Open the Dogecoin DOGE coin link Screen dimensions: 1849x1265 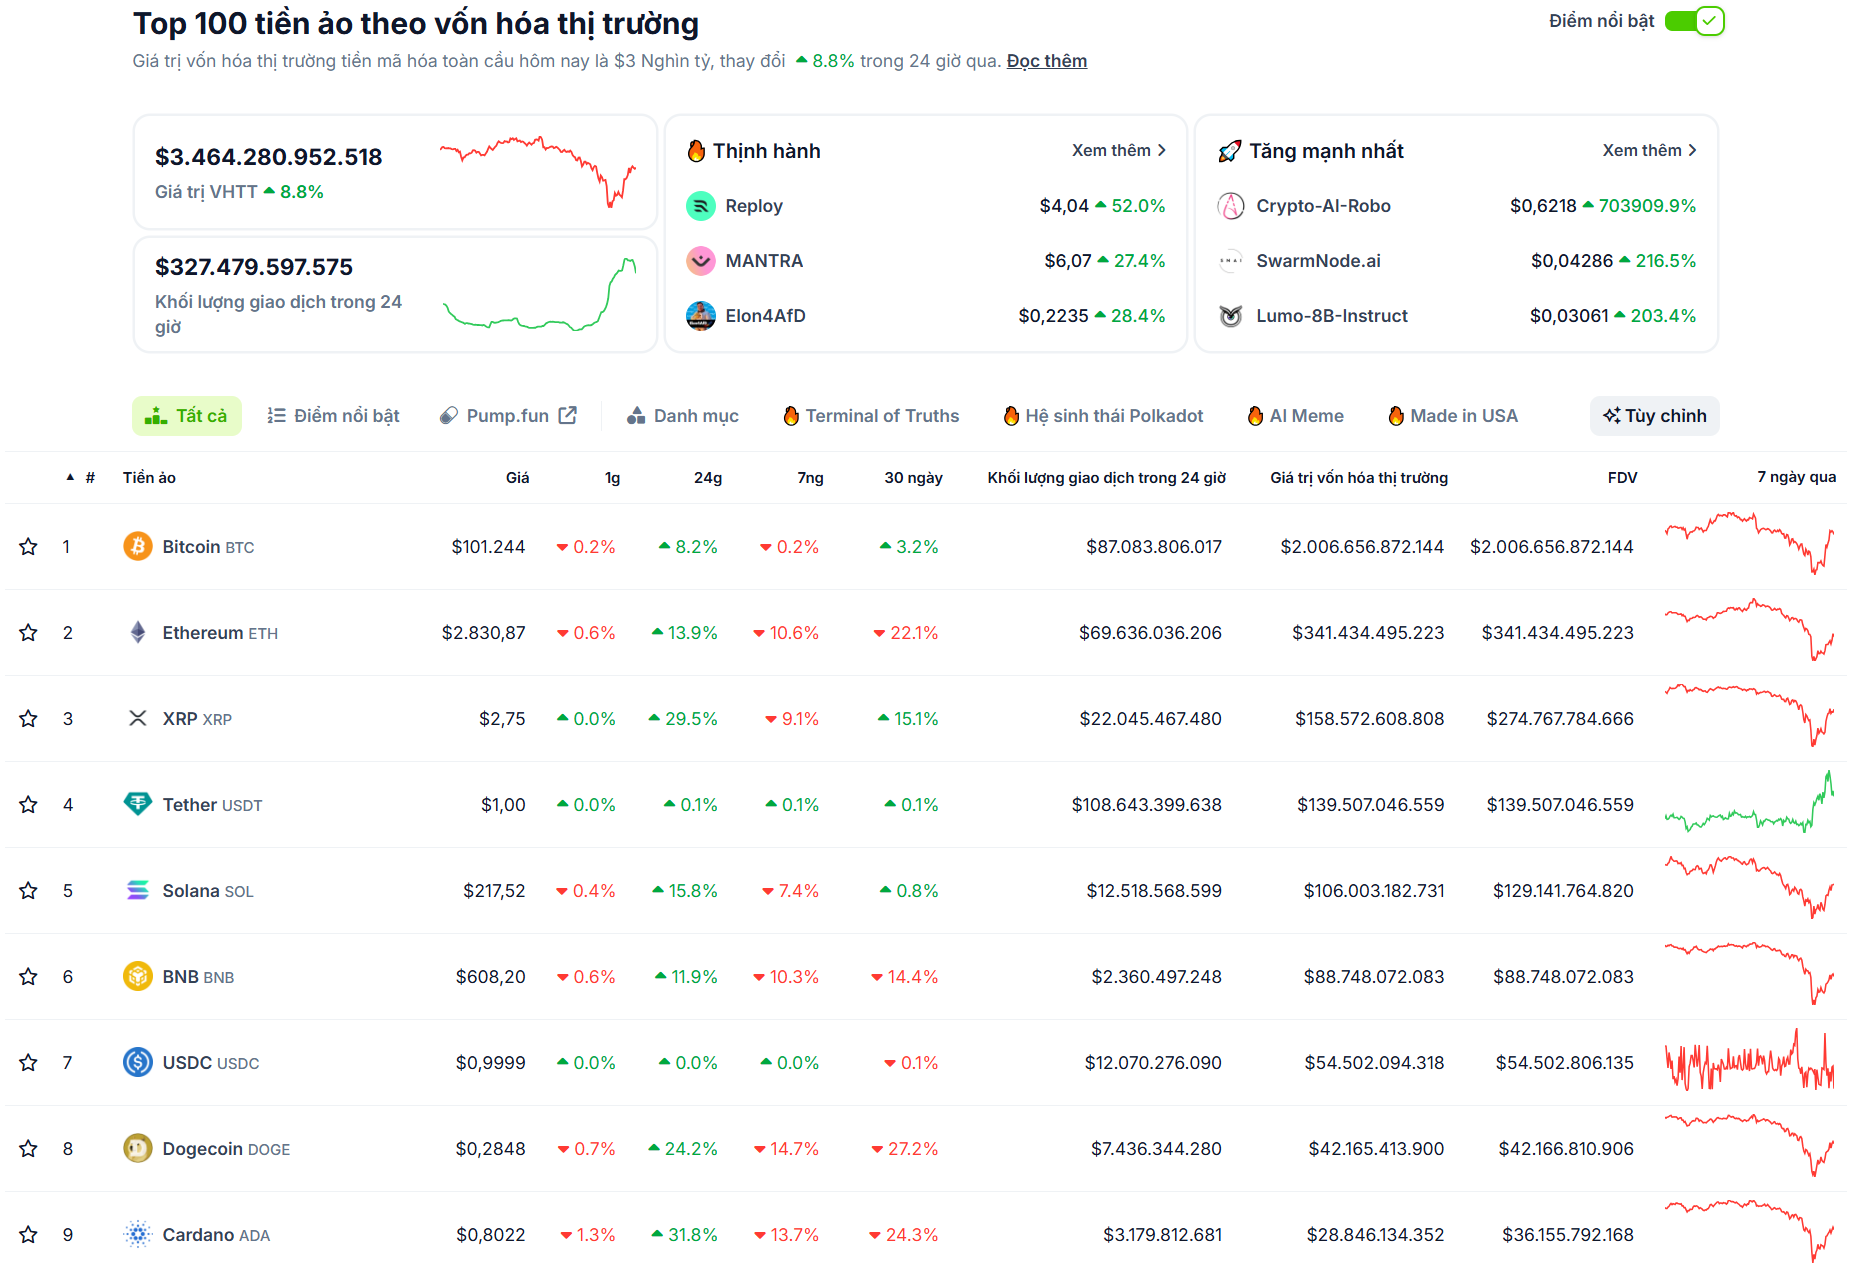click(226, 1149)
